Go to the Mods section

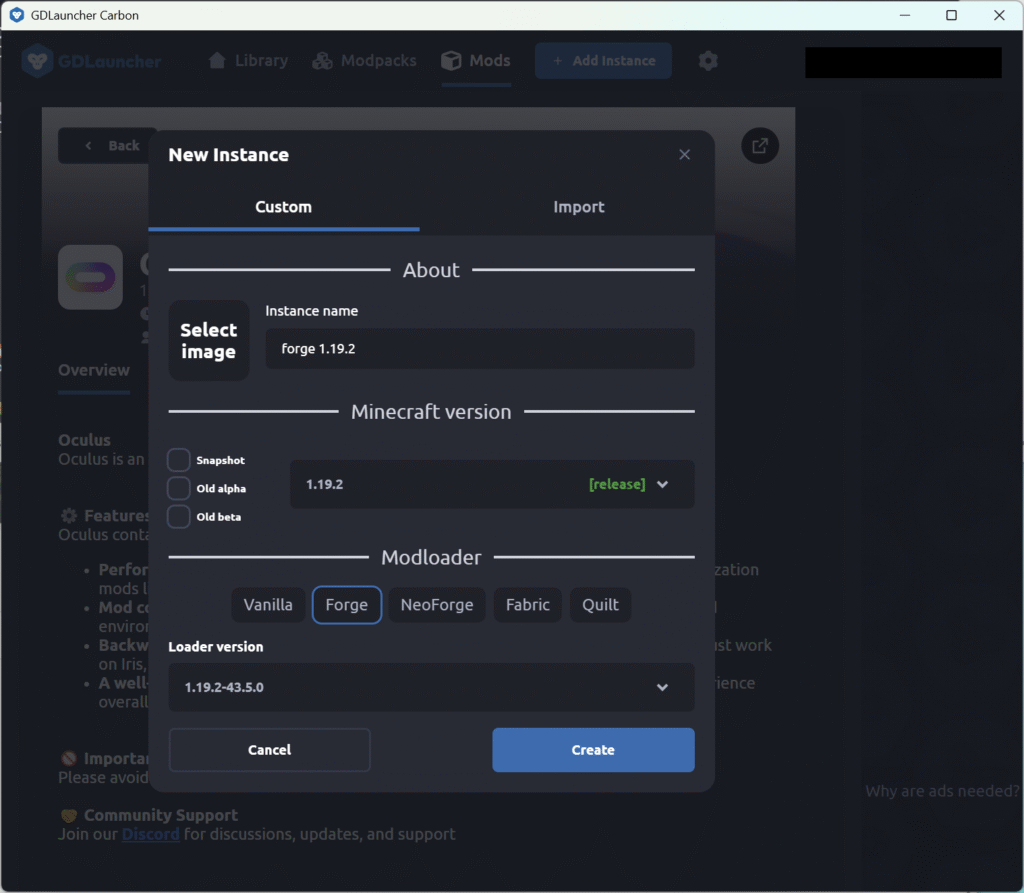476,61
